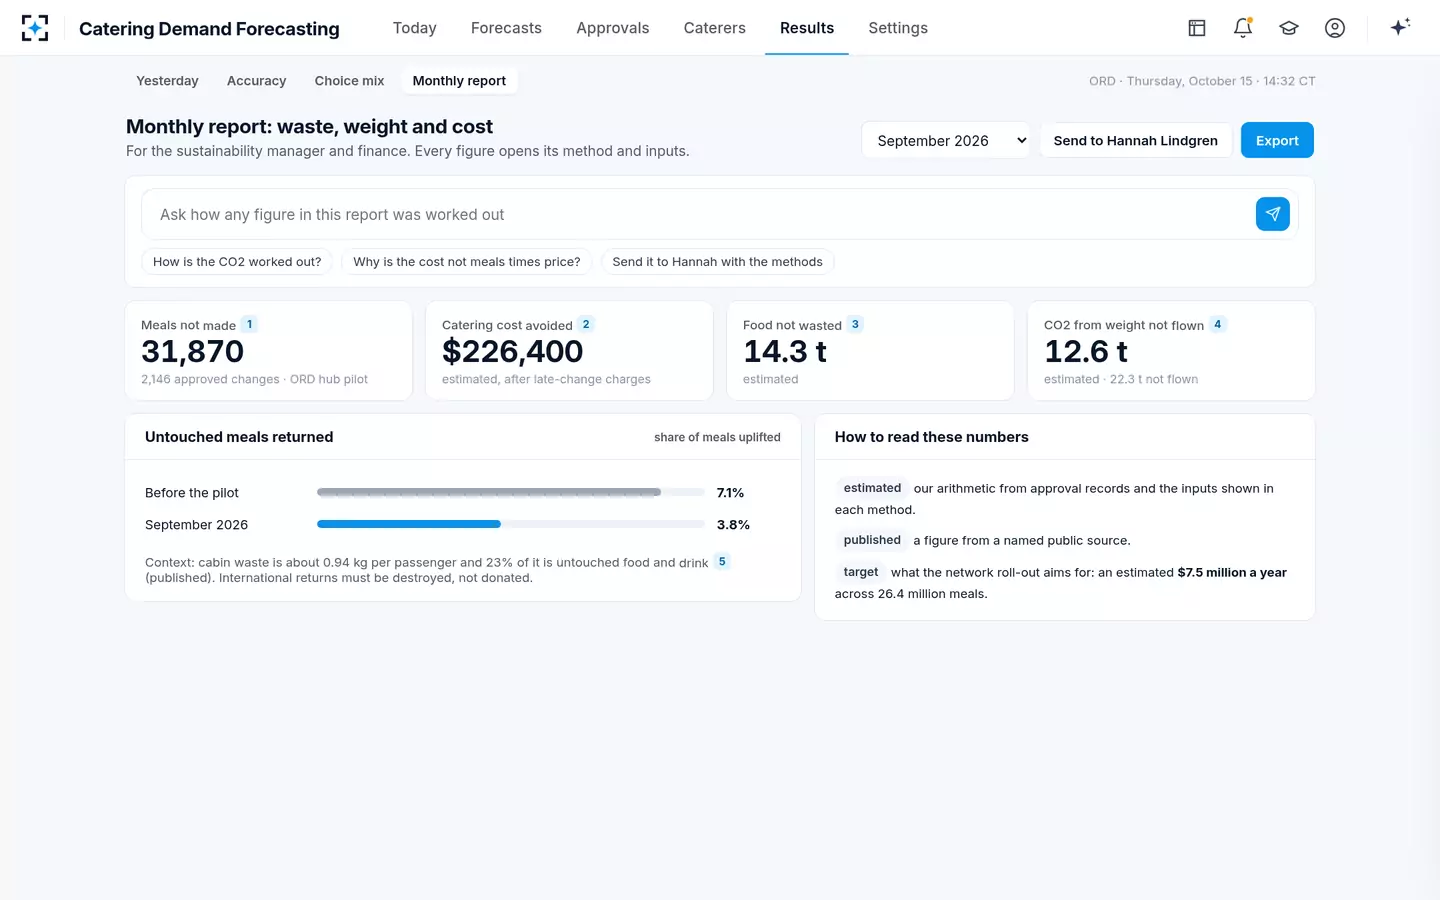
Task: Open the graduation cap help icon
Action: (x=1289, y=28)
